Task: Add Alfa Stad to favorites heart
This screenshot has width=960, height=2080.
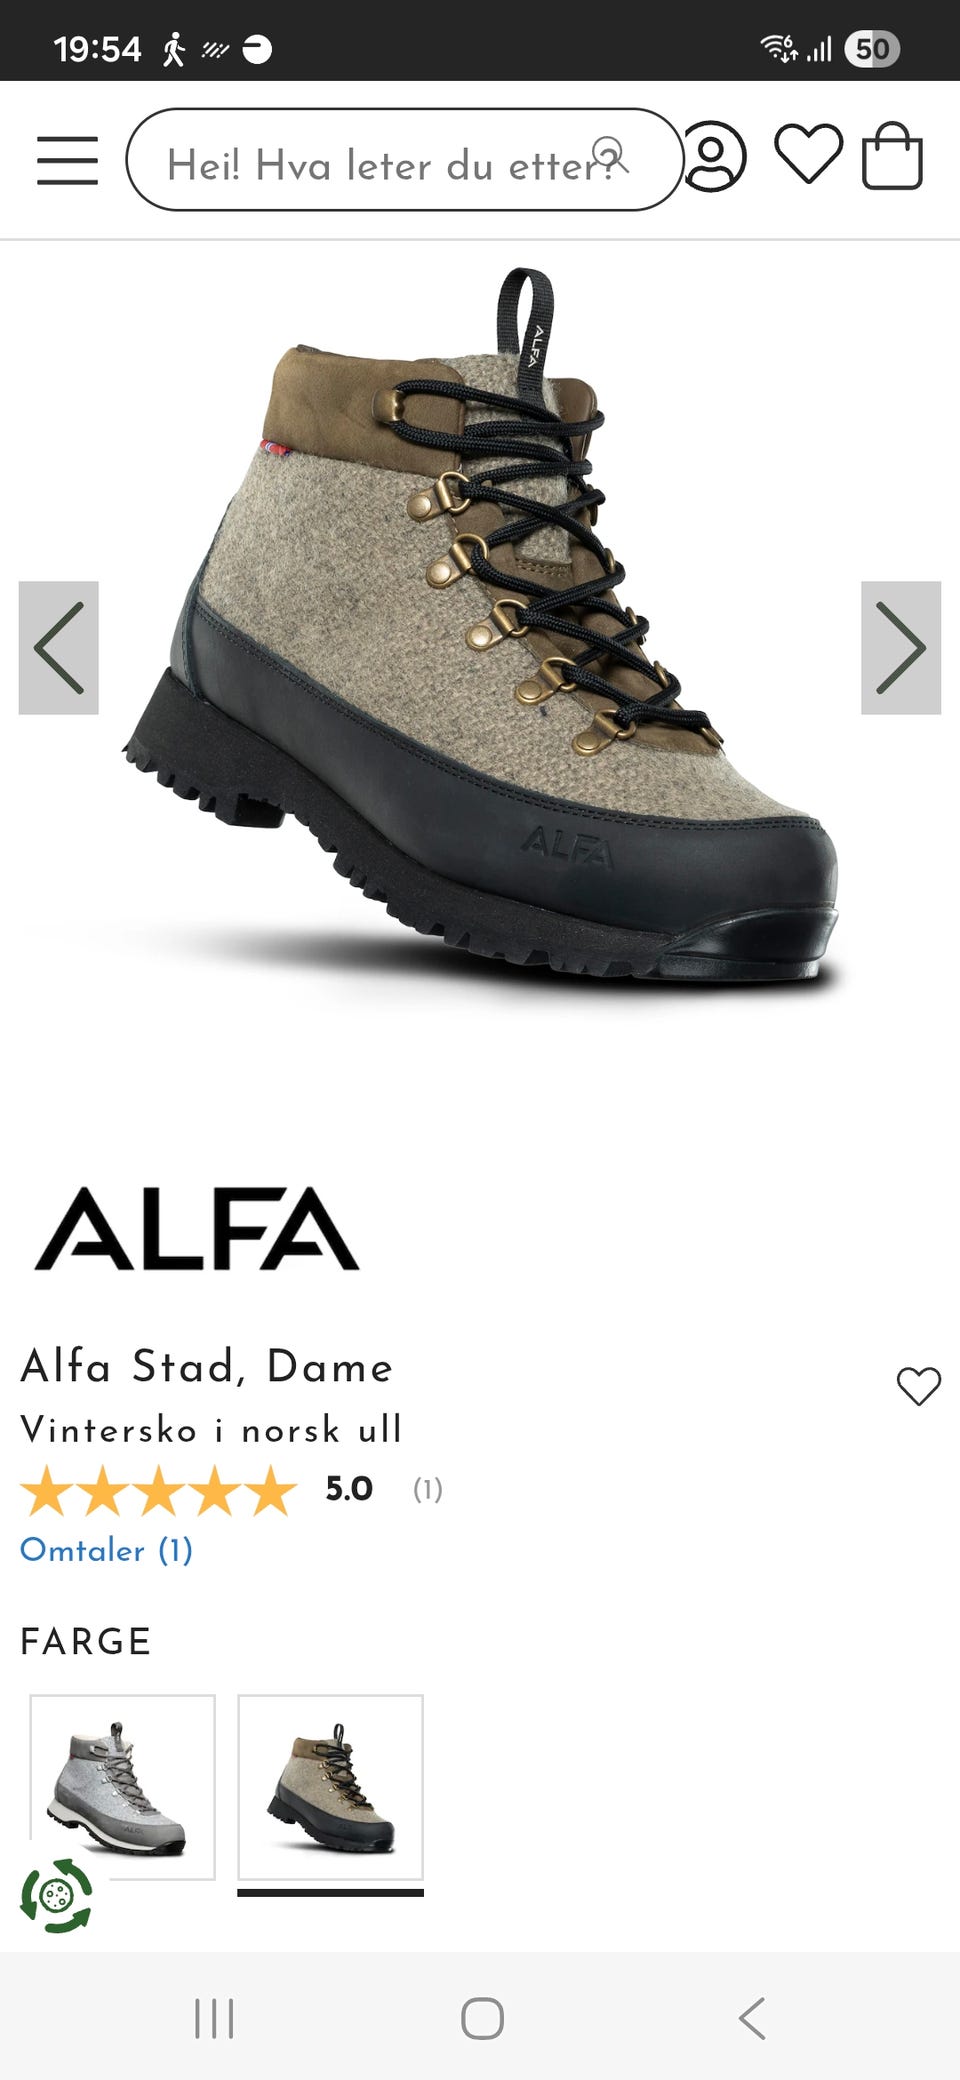Action: [x=918, y=1386]
